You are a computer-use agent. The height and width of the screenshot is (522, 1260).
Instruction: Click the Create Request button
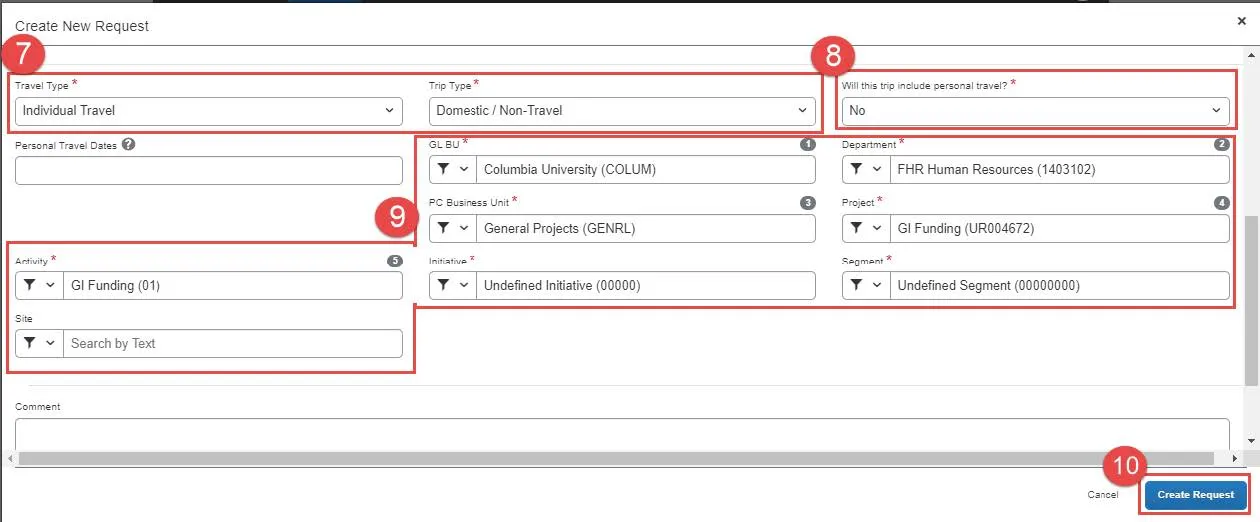pos(1196,495)
